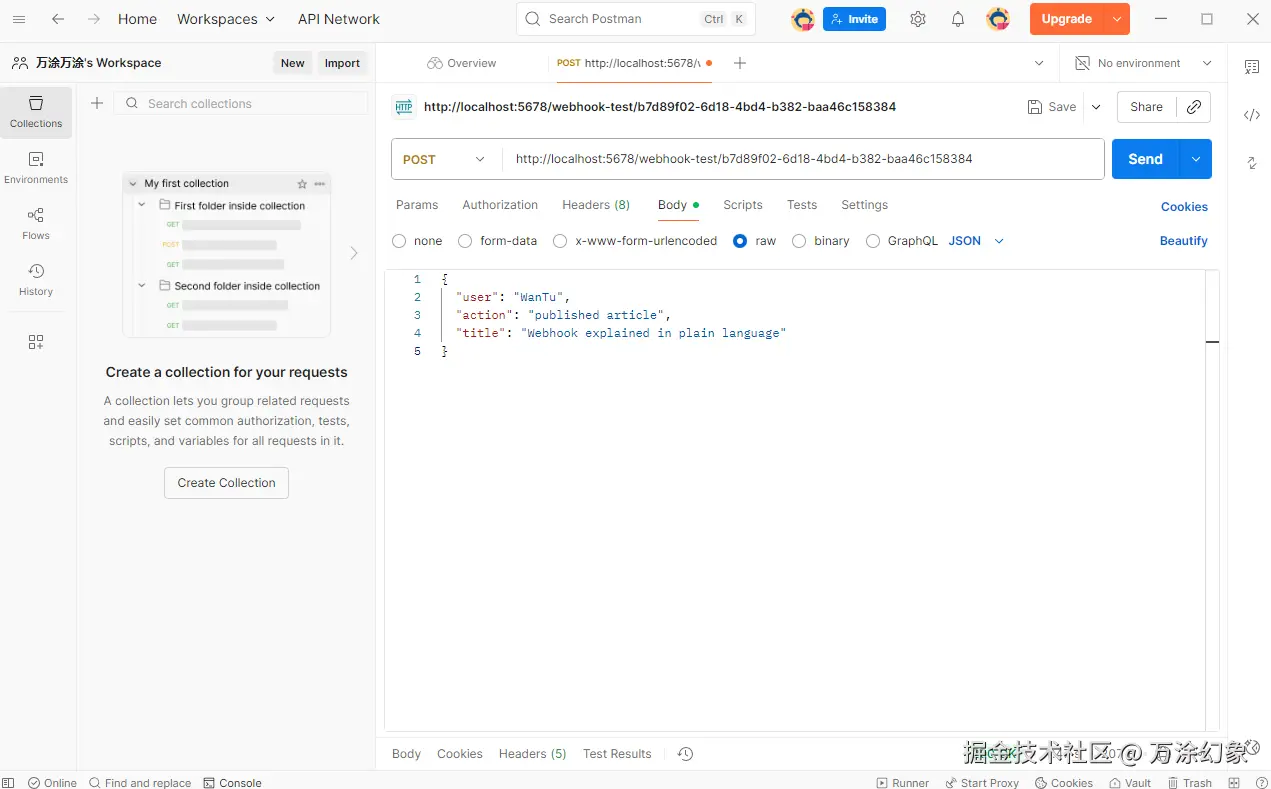Click the Import button

point(342,63)
